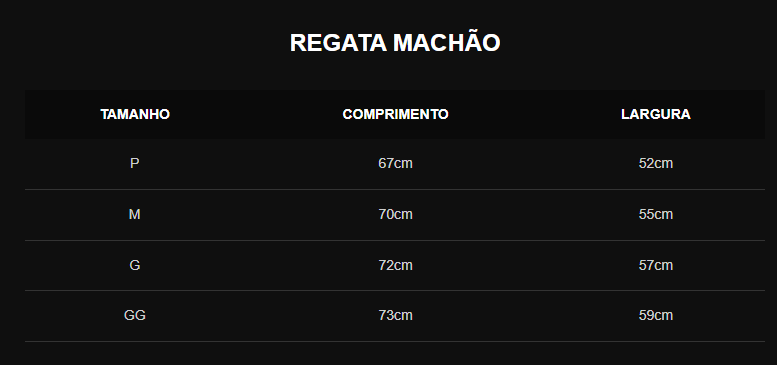Screen dimensions: 777x365
Task: Select the 70cm length cell
Action: (395, 214)
